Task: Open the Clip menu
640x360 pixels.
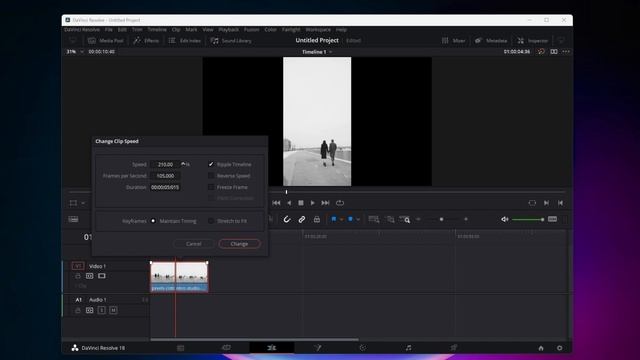Action: point(176,29)
